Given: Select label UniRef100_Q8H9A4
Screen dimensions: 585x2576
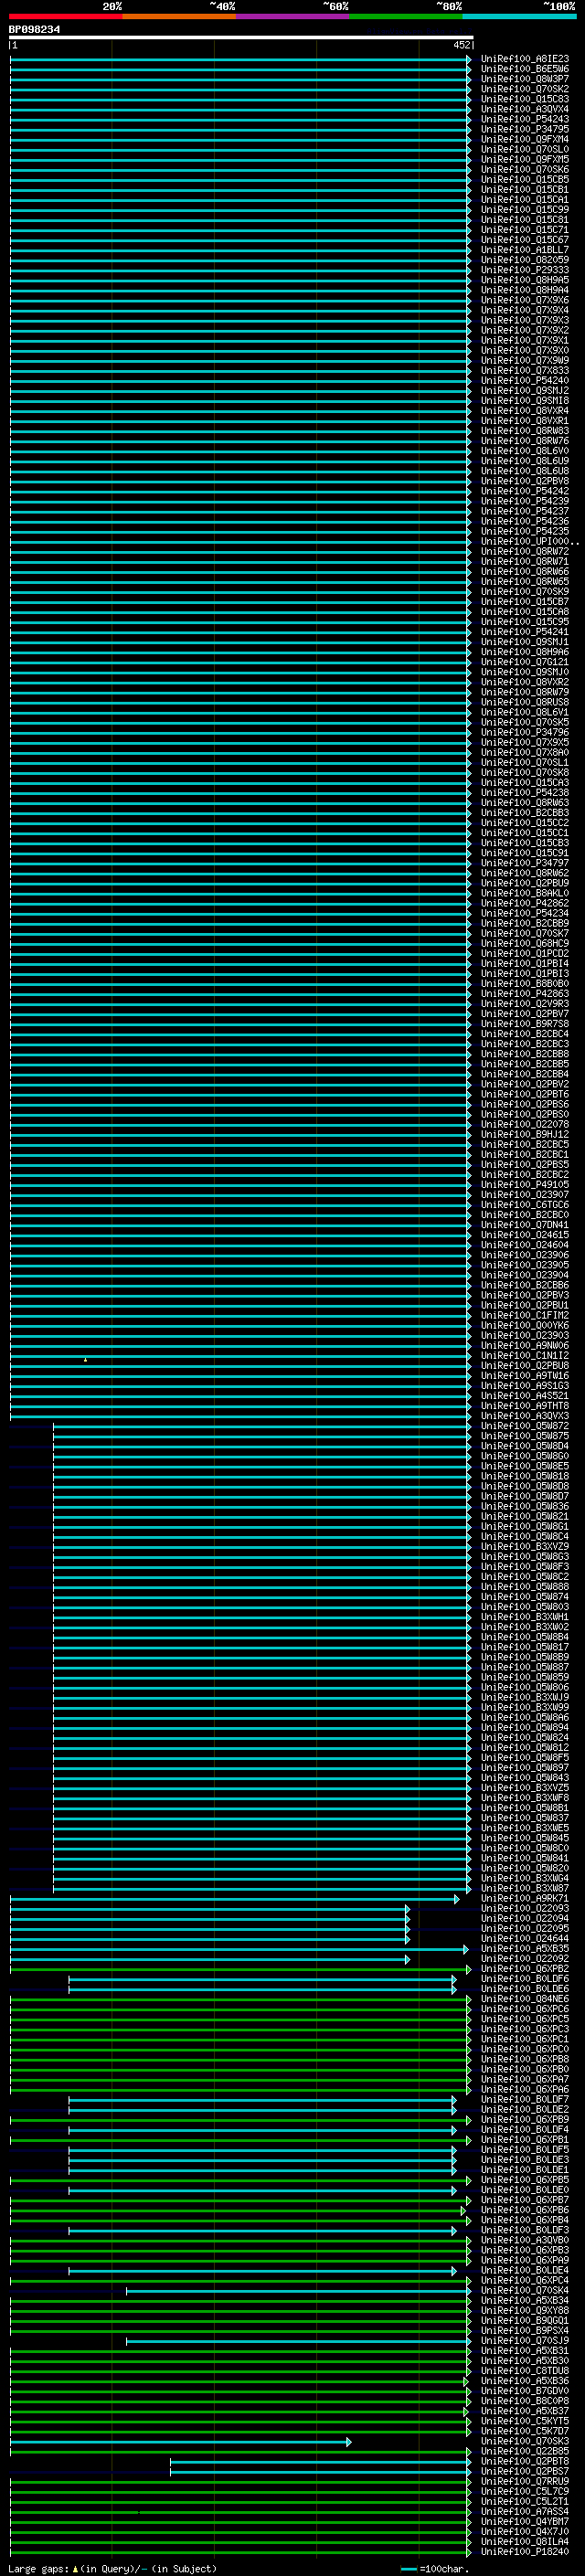Looking at the screenshot, I should click(525, 290).
